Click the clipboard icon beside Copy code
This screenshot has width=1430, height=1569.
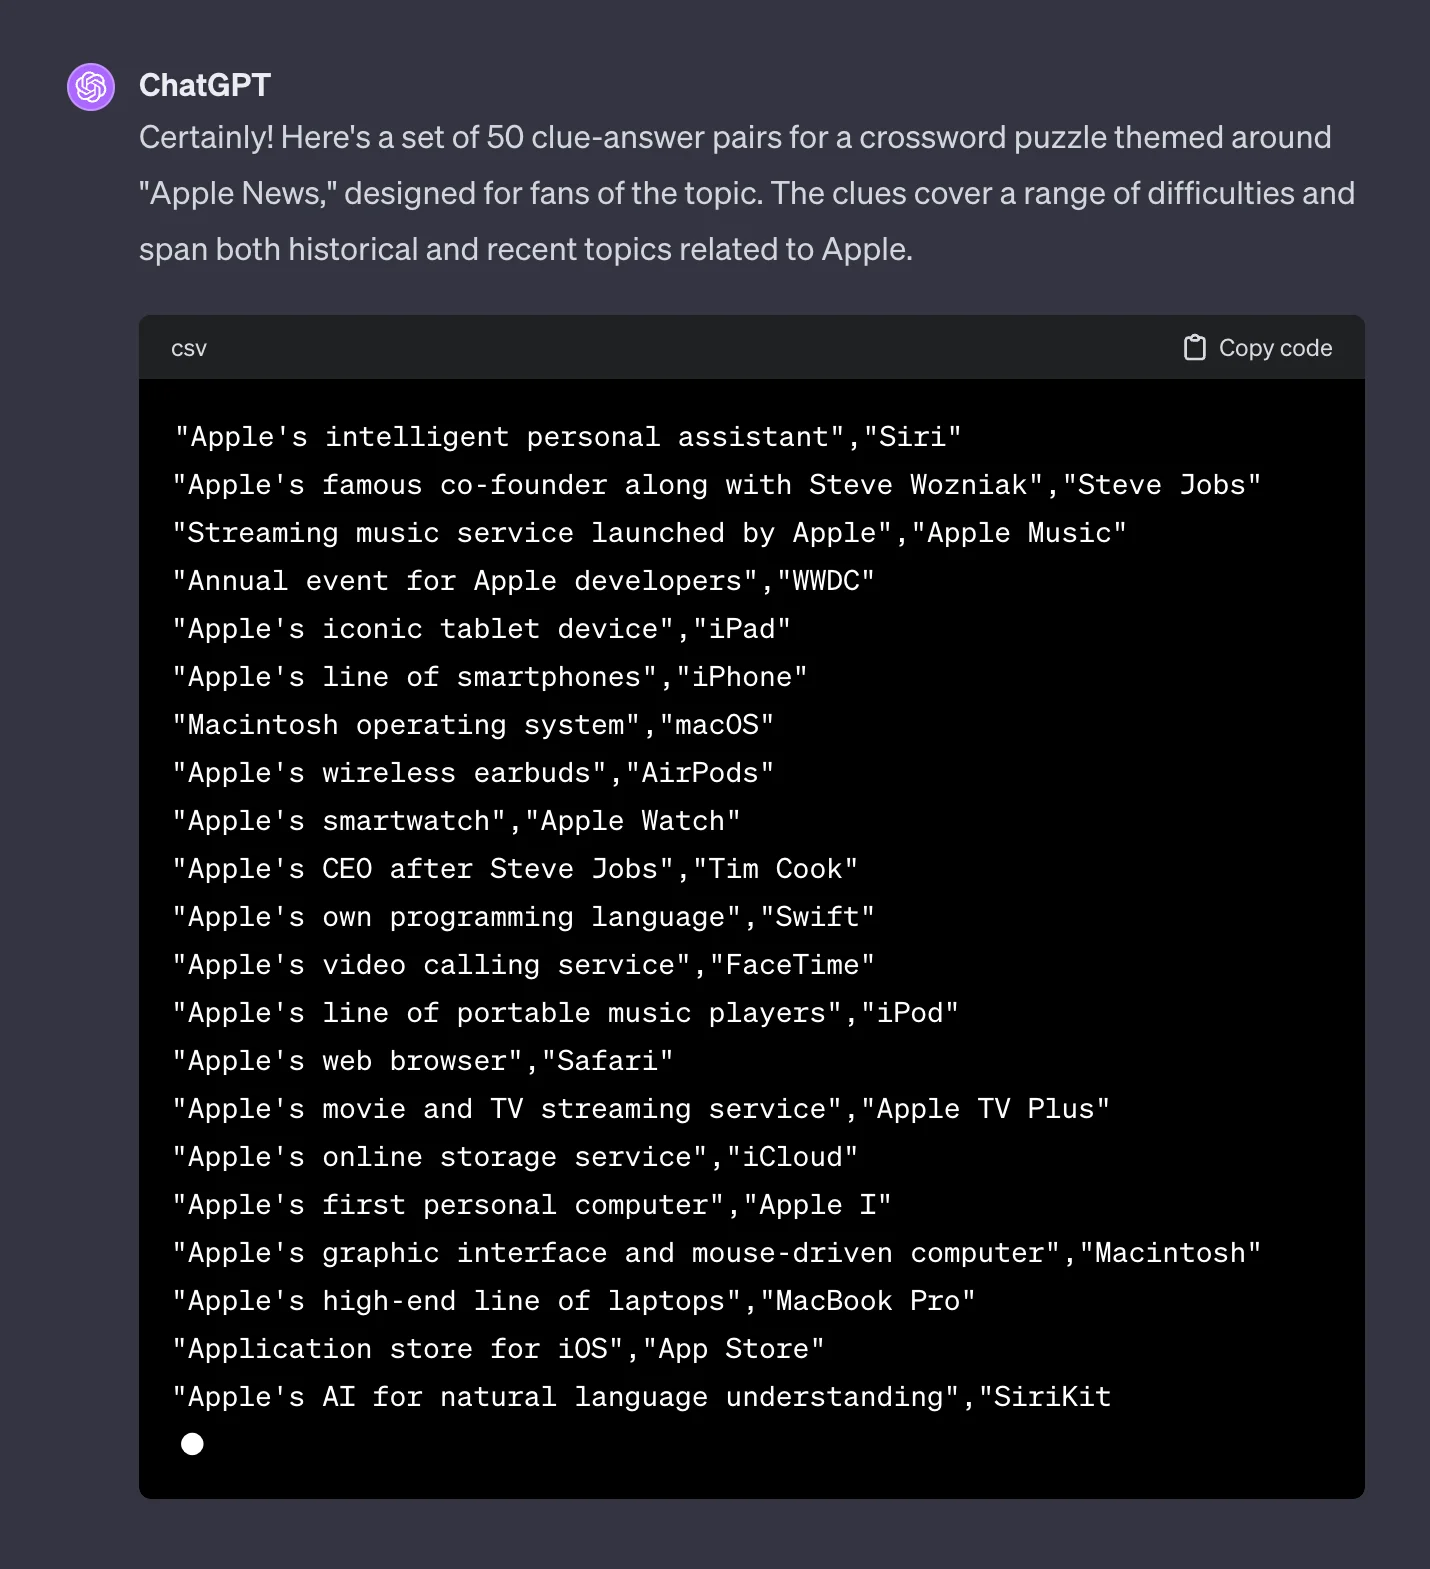click(1194, 348)
